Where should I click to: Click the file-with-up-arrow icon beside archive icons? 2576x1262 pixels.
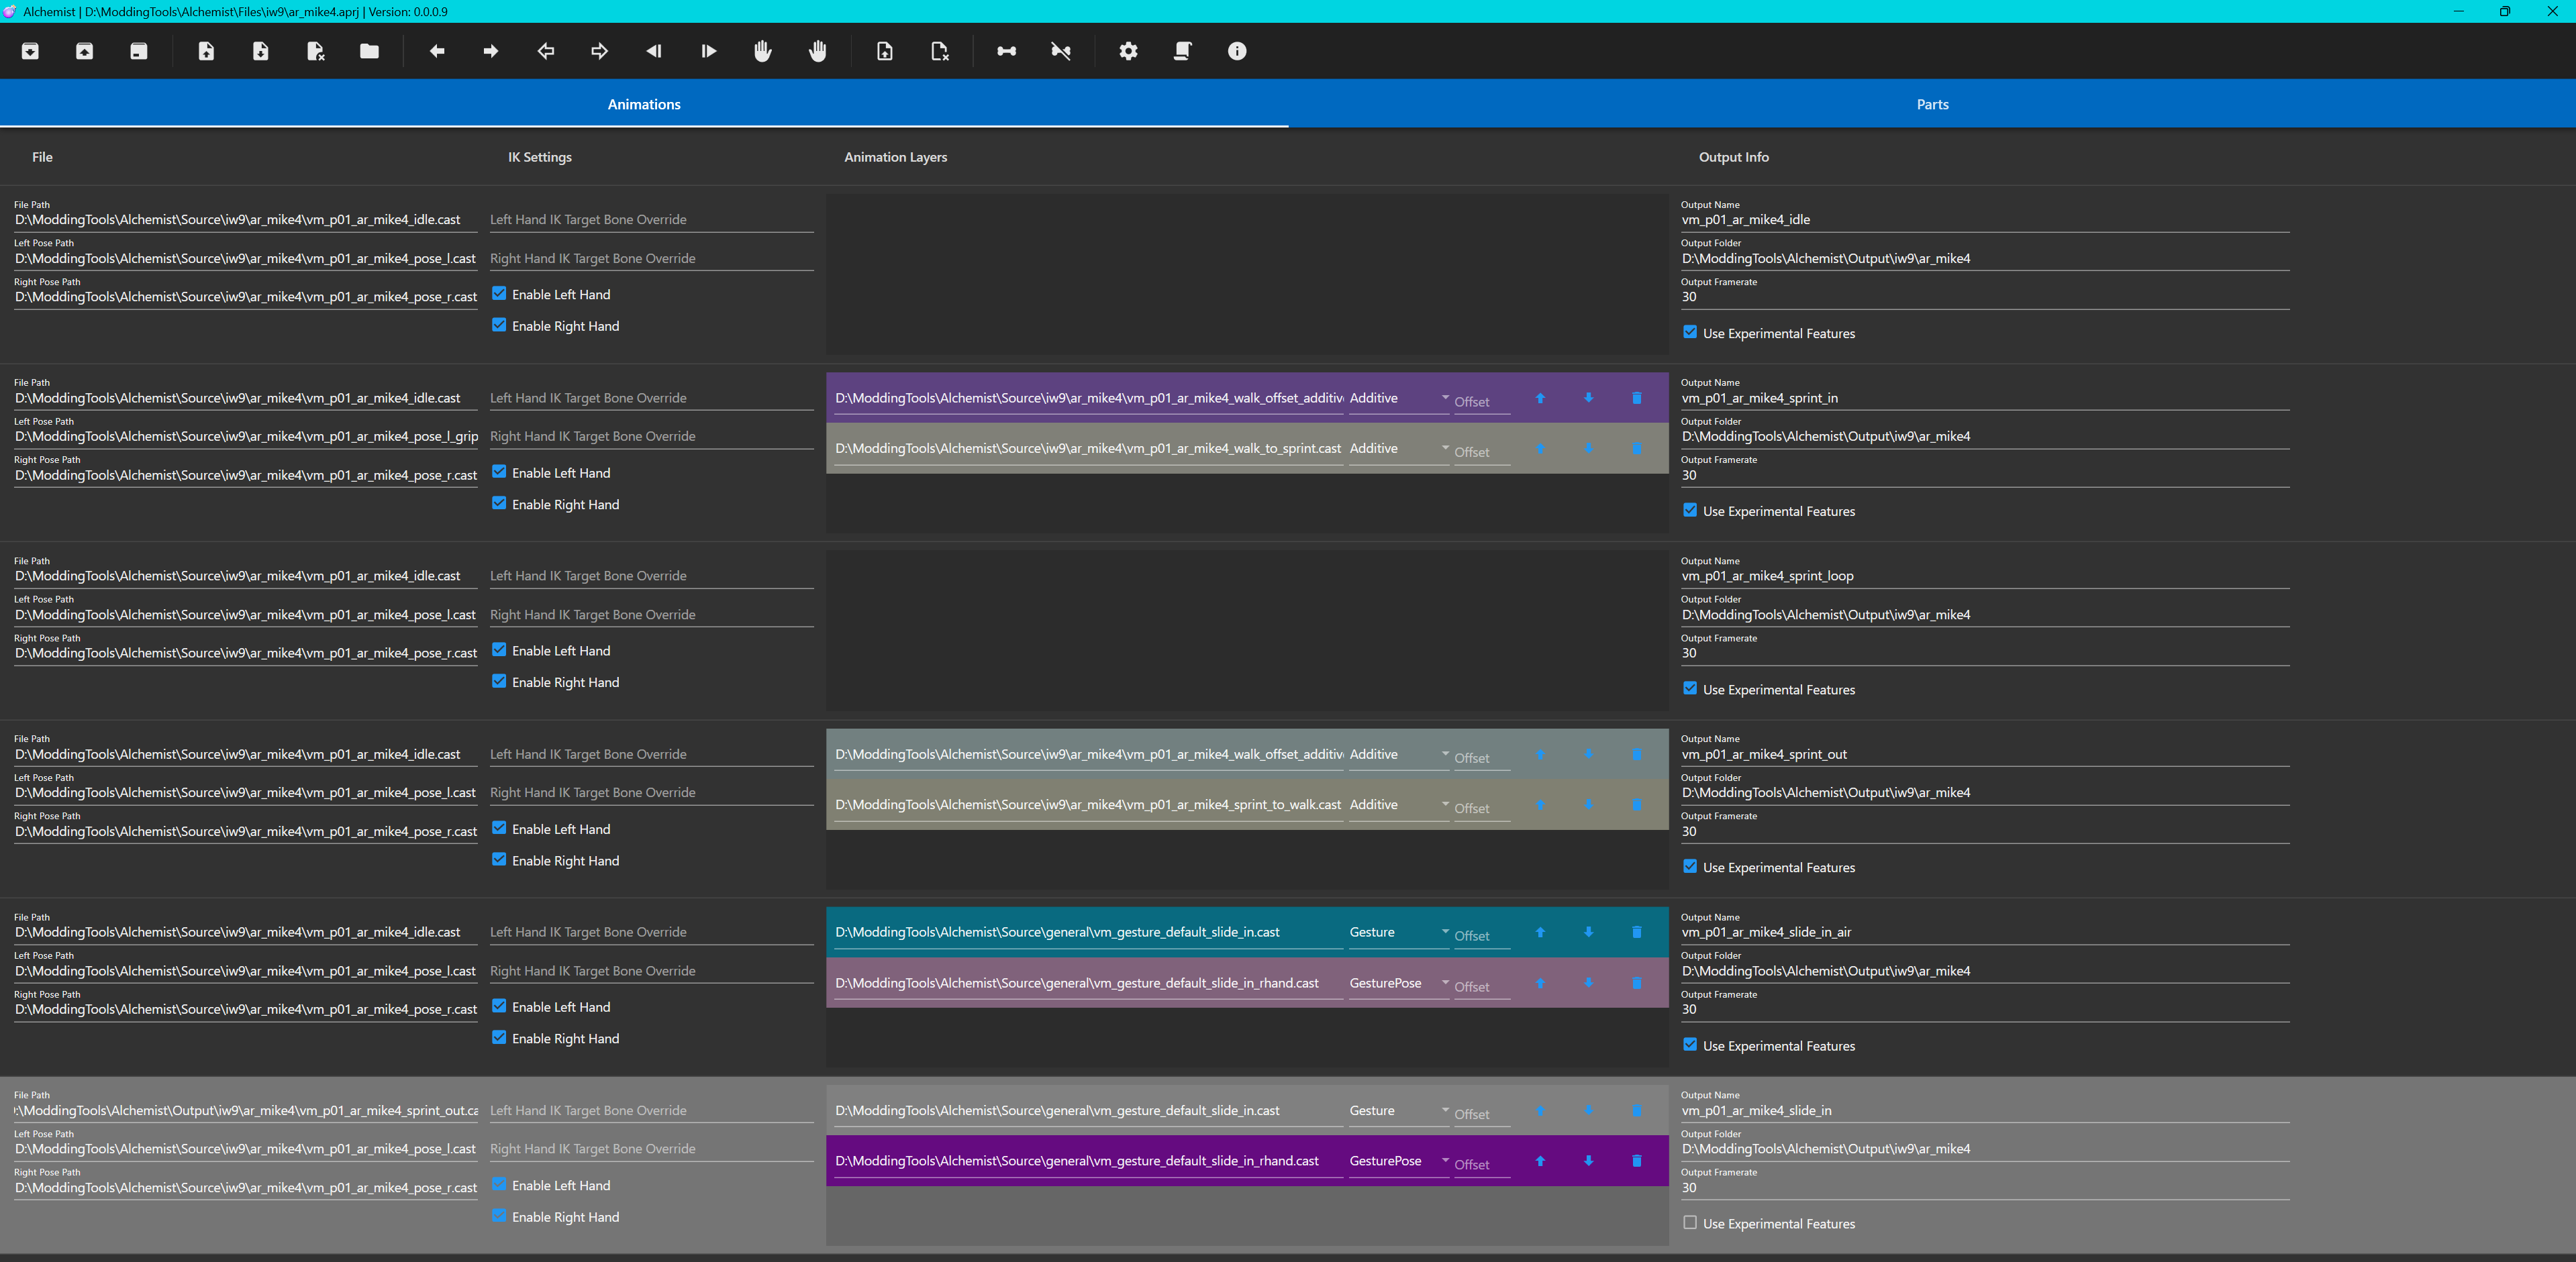coord(206,51)
